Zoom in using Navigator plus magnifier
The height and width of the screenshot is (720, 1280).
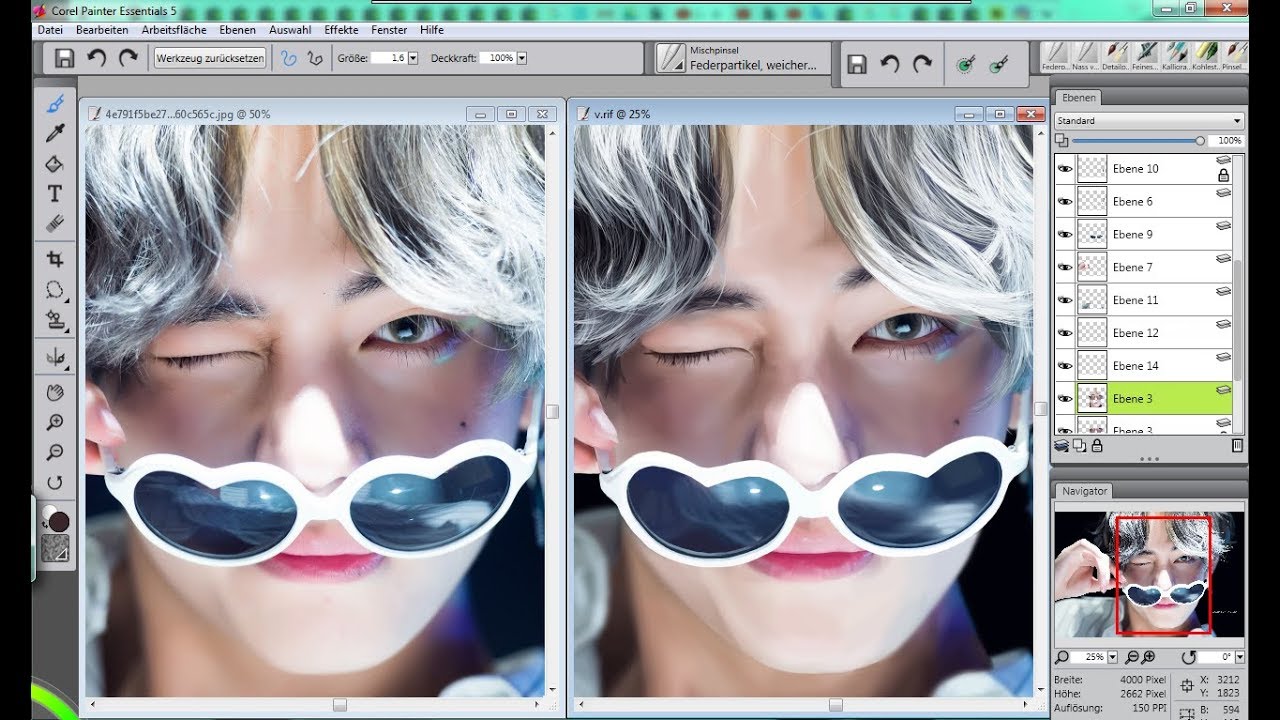(x=1149, y=657)
